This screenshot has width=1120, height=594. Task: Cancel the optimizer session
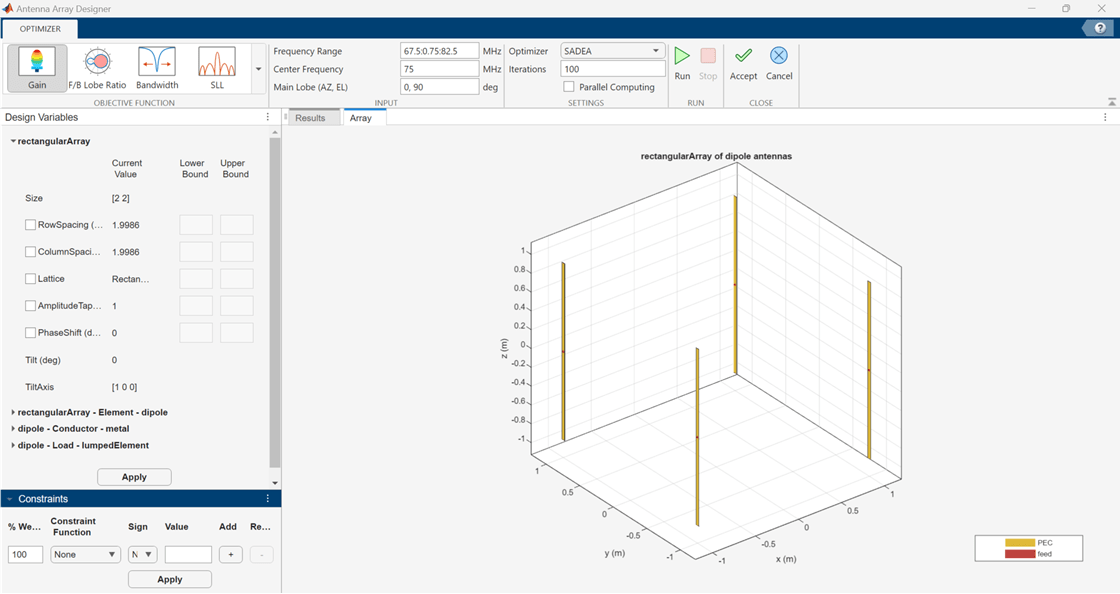click(779, 62)
